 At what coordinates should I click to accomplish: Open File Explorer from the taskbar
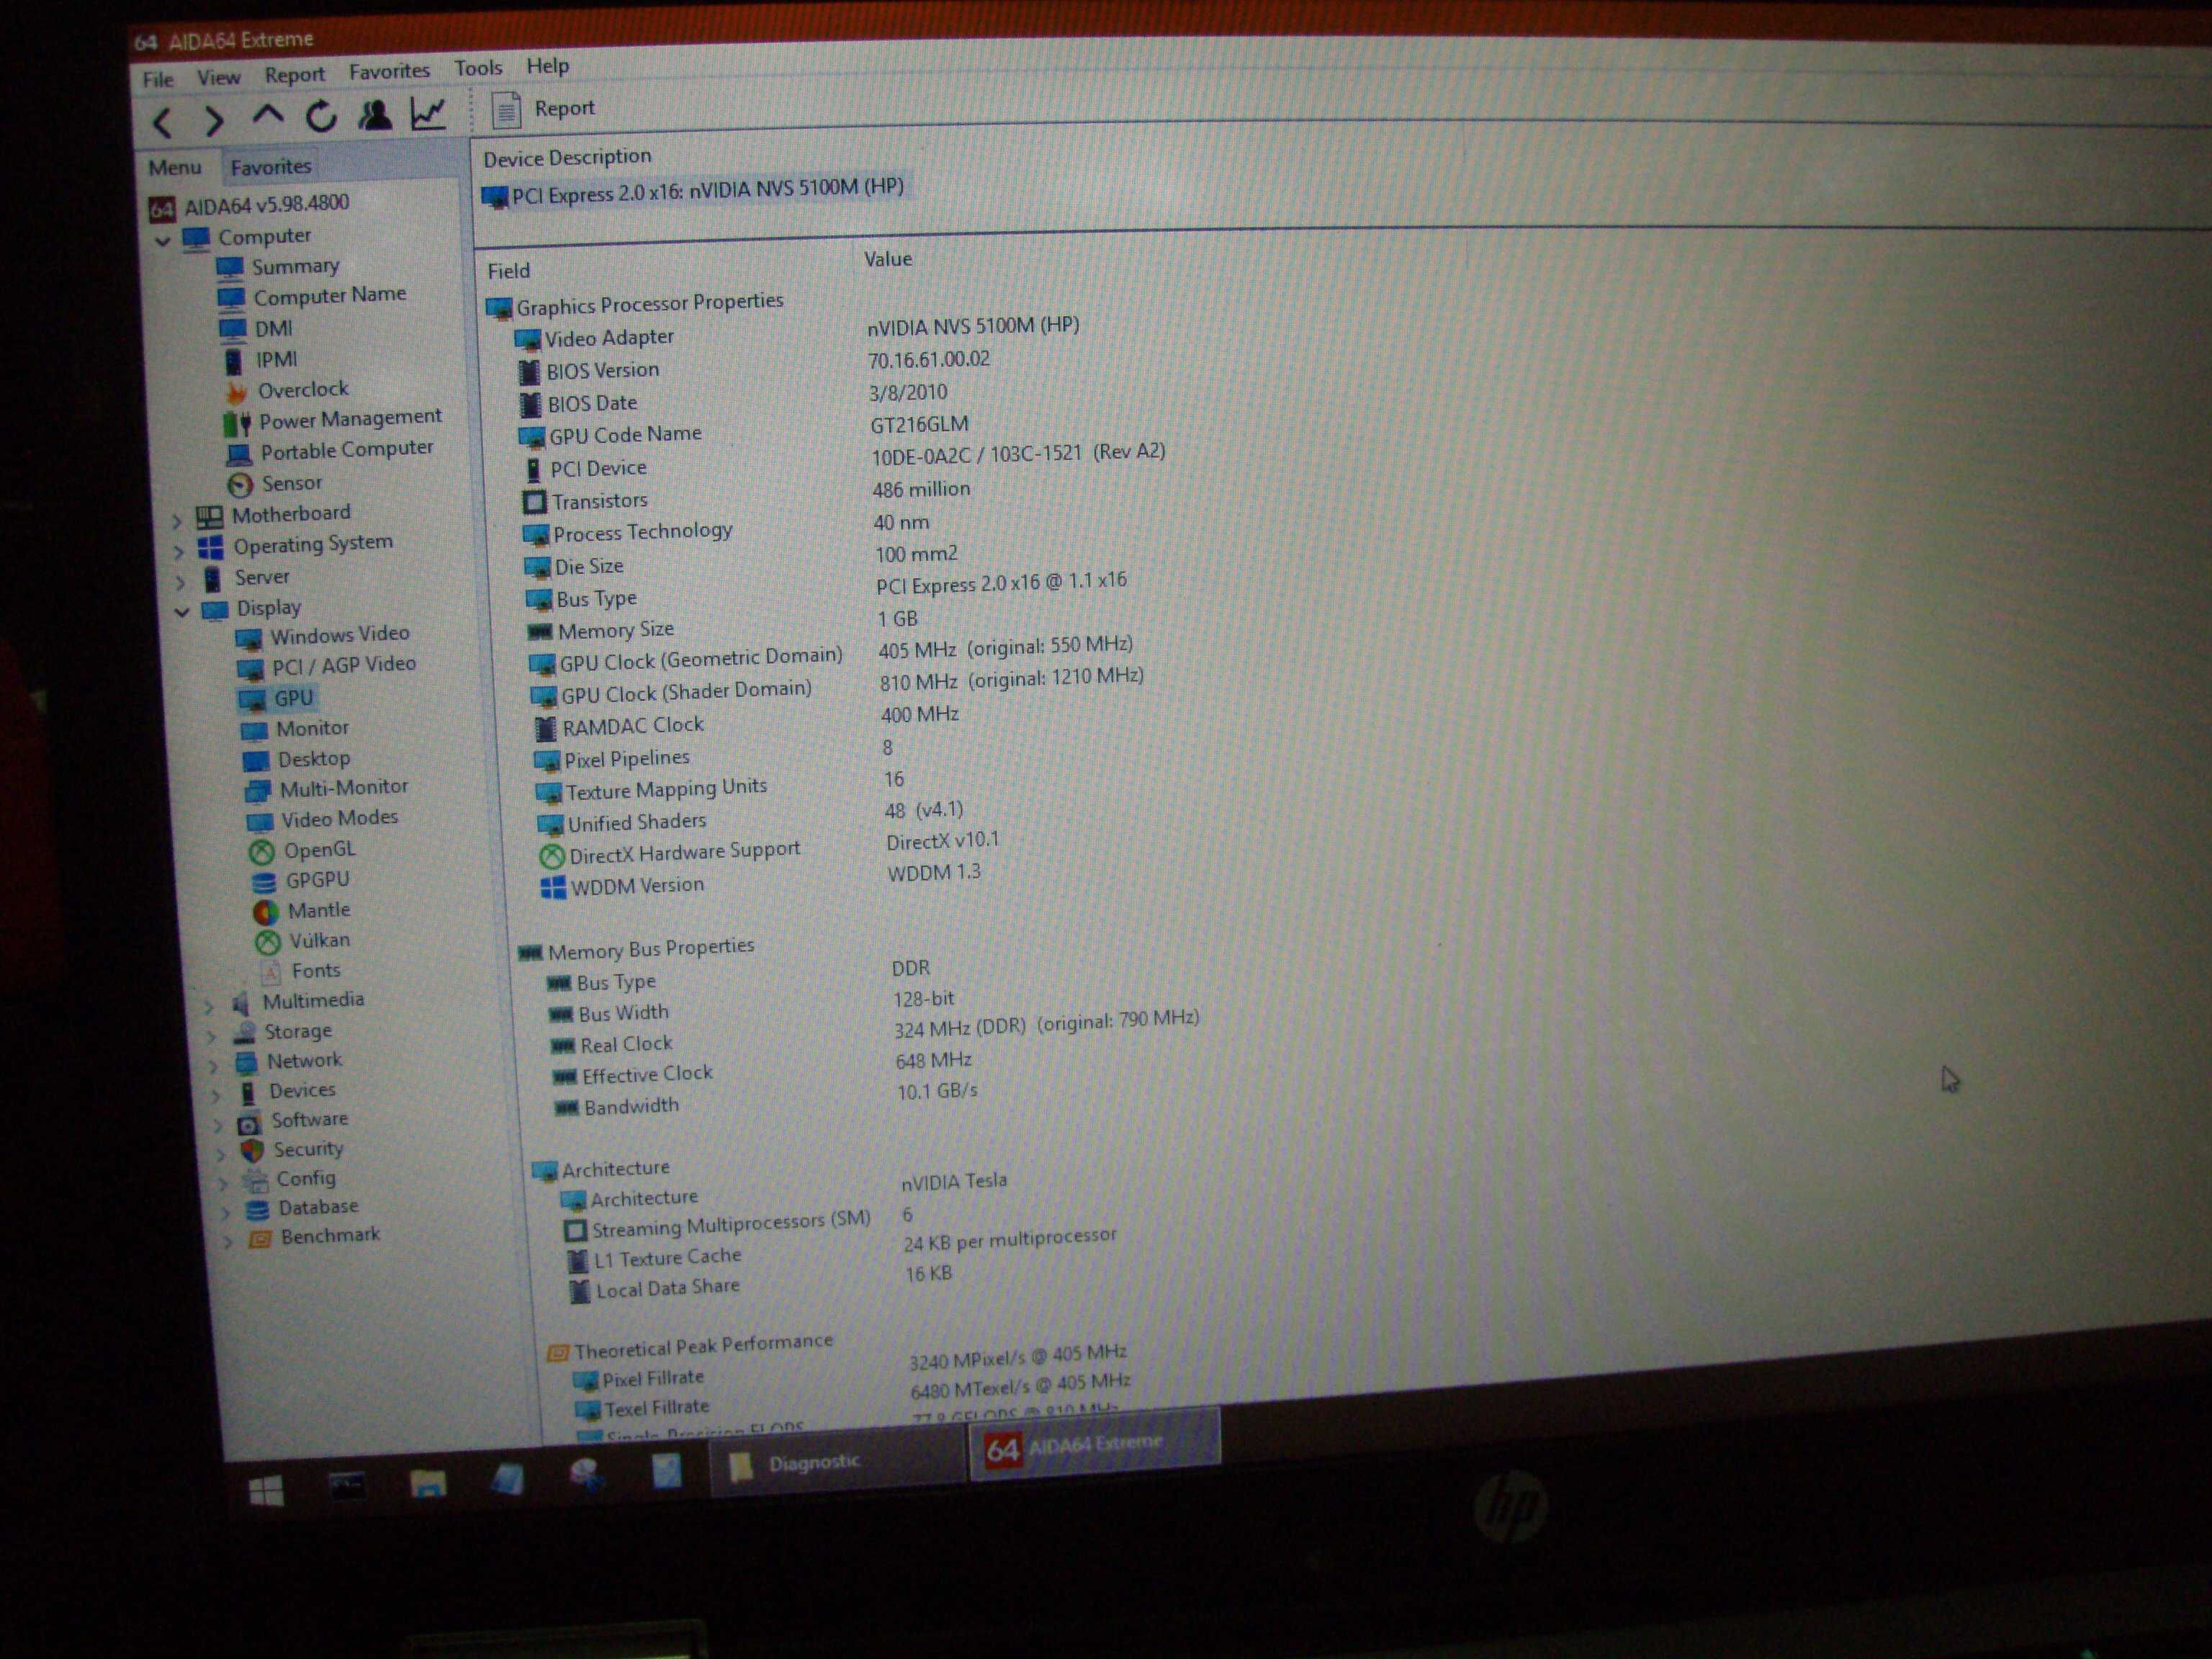(428, 1484)
